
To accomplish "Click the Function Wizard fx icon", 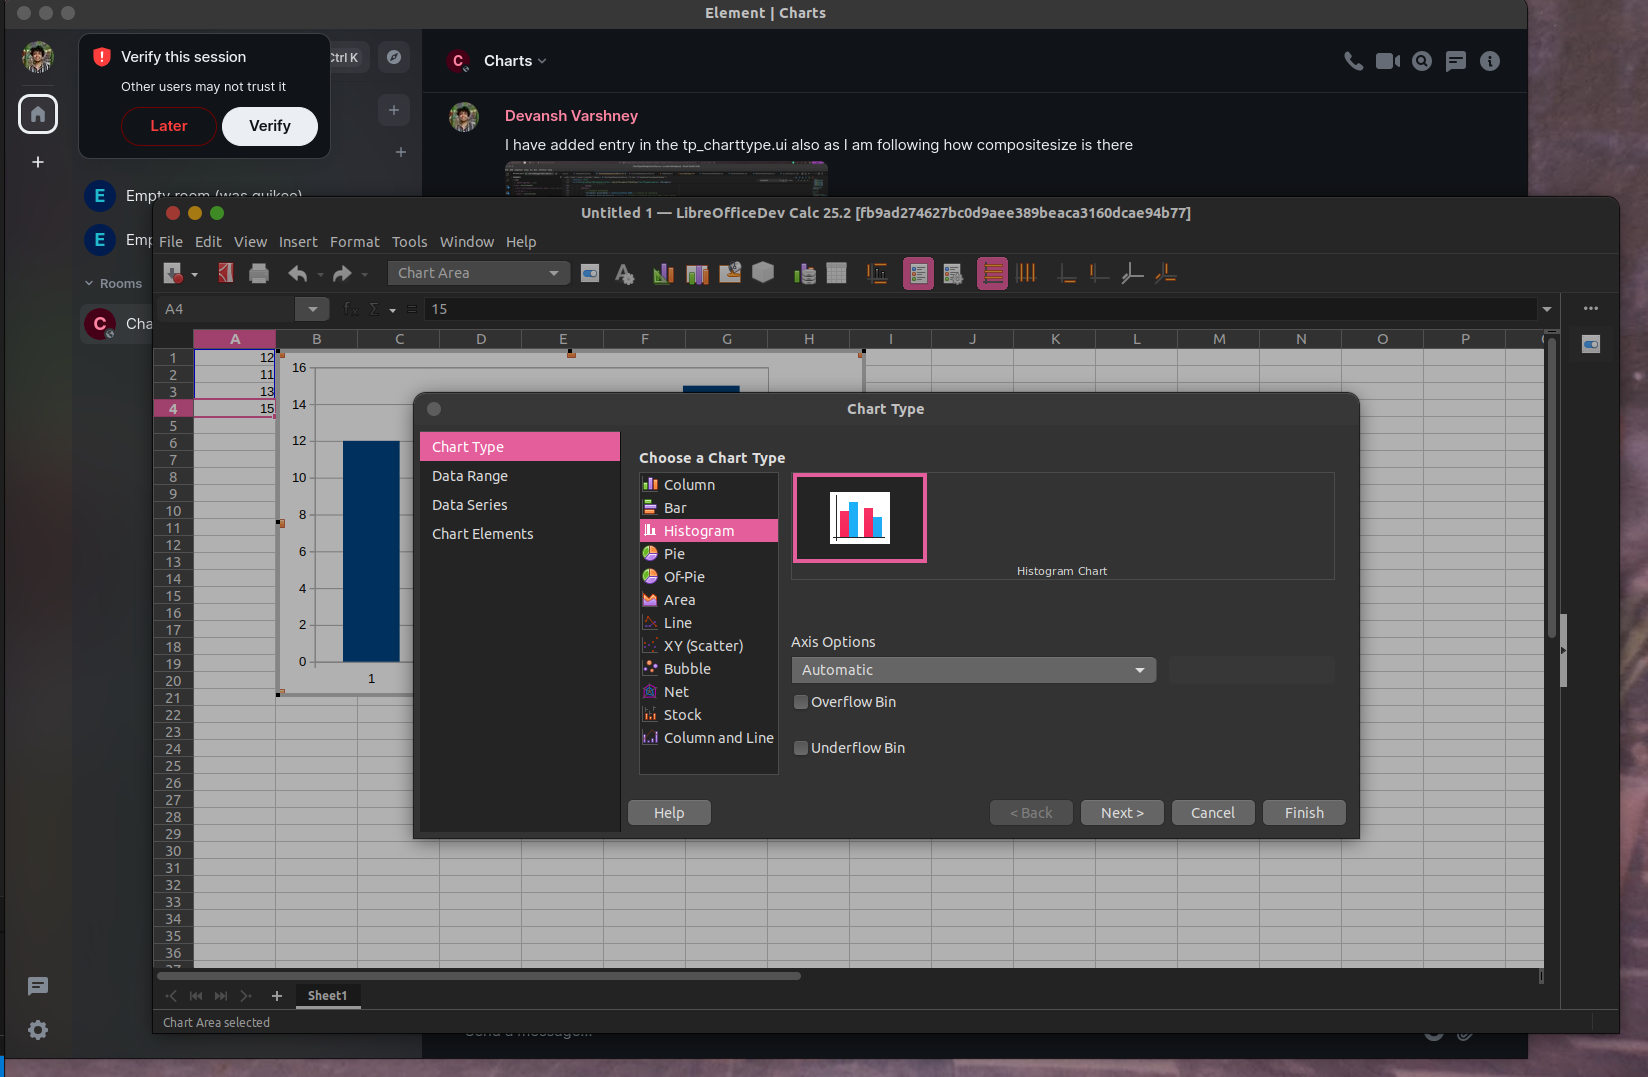I will 350,309.
